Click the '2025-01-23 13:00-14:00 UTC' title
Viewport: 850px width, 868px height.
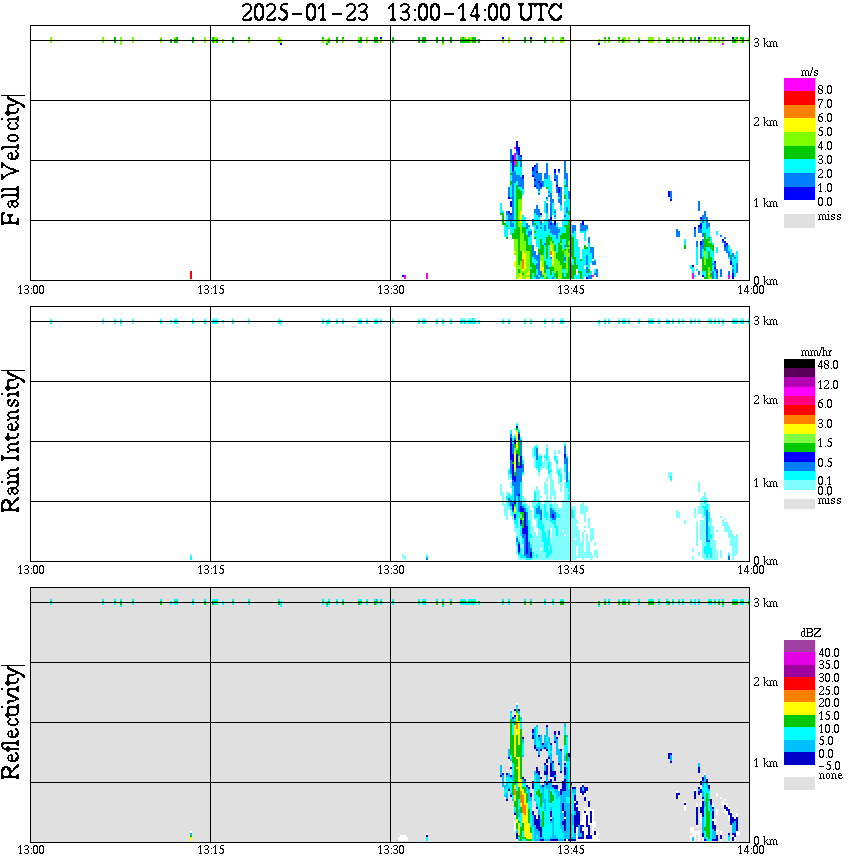coord(401,13)
